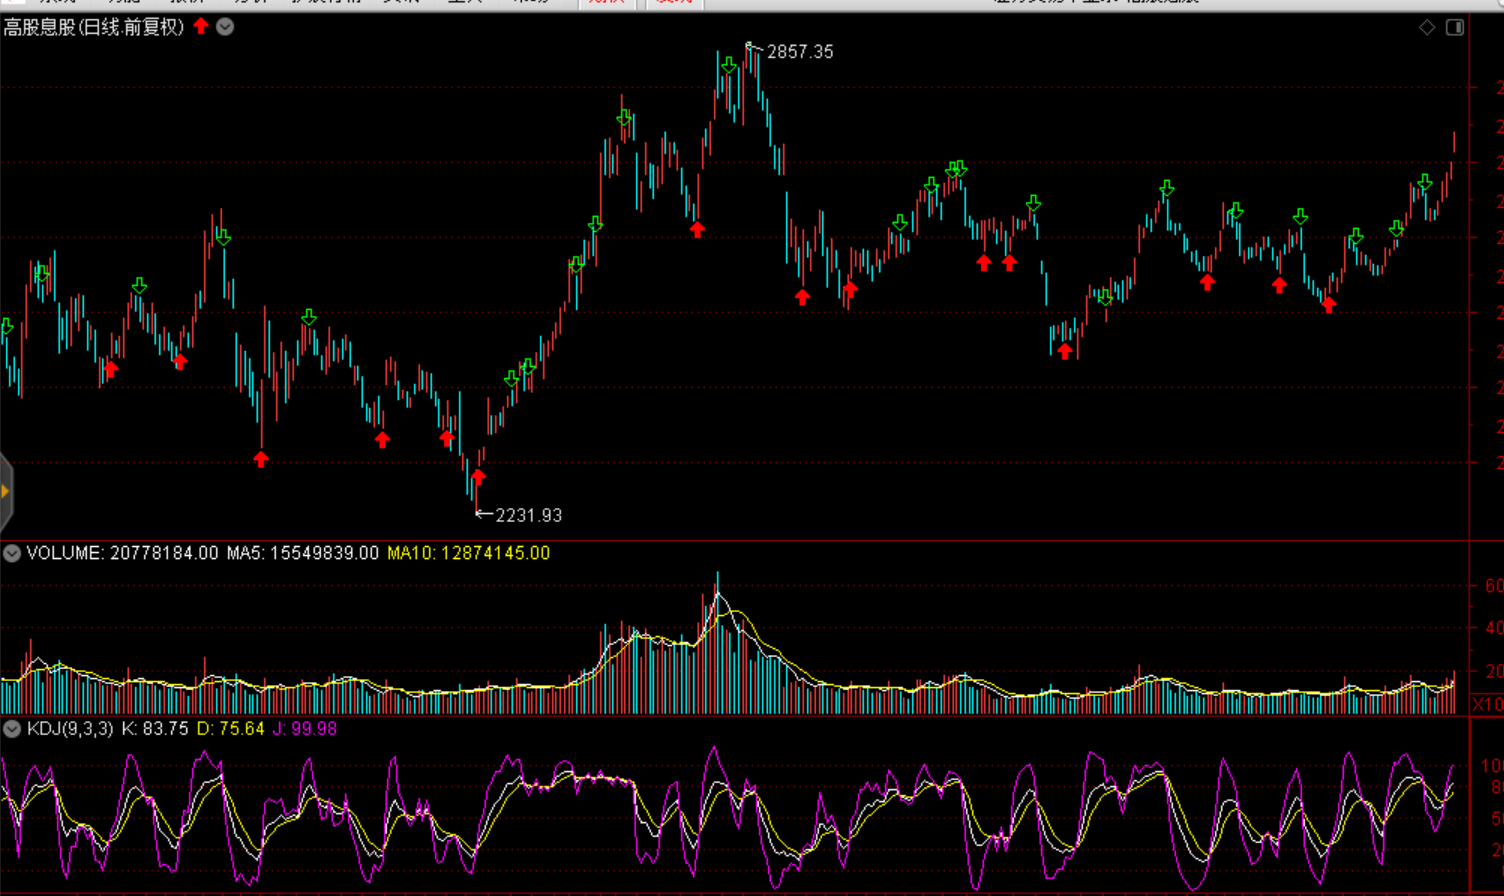Viewport: 1504px width, 896px height.
Task: Click the yellow arrow handle on the left edge
Action: pos(5,491)
